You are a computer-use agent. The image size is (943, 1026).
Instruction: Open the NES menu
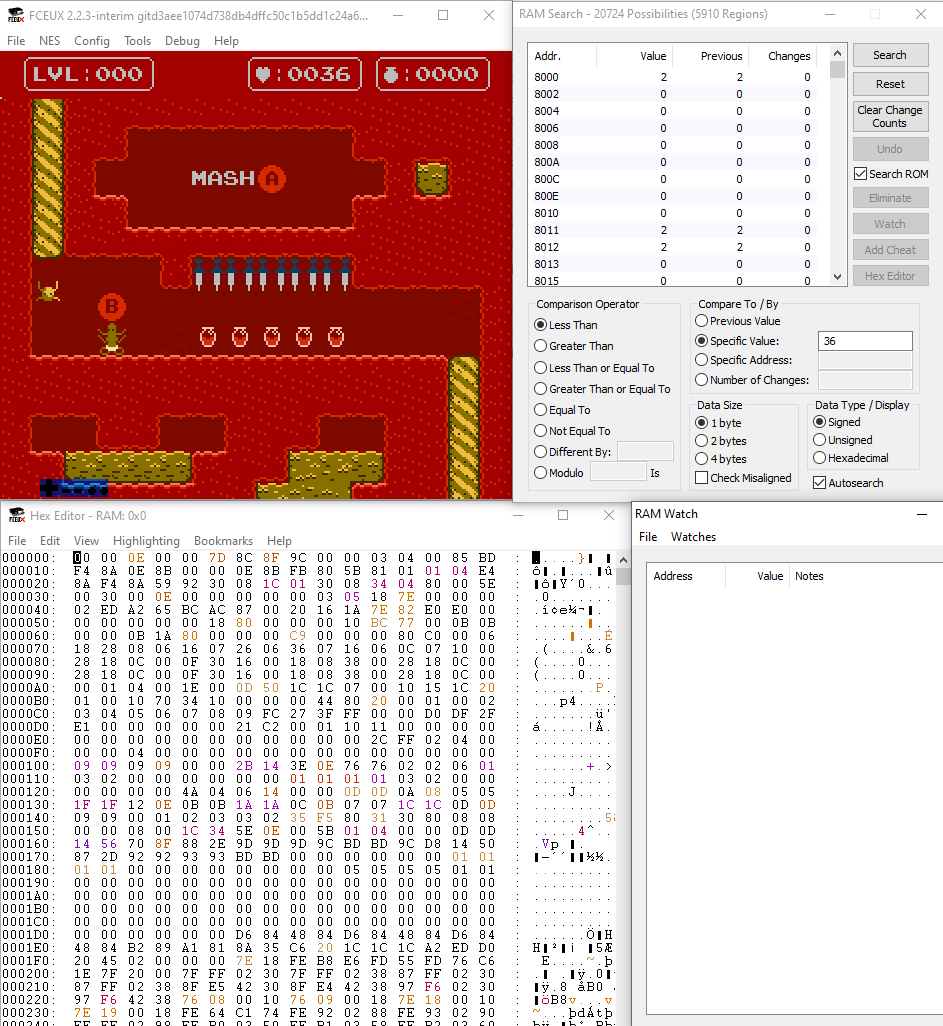click(x=49, y=41)
